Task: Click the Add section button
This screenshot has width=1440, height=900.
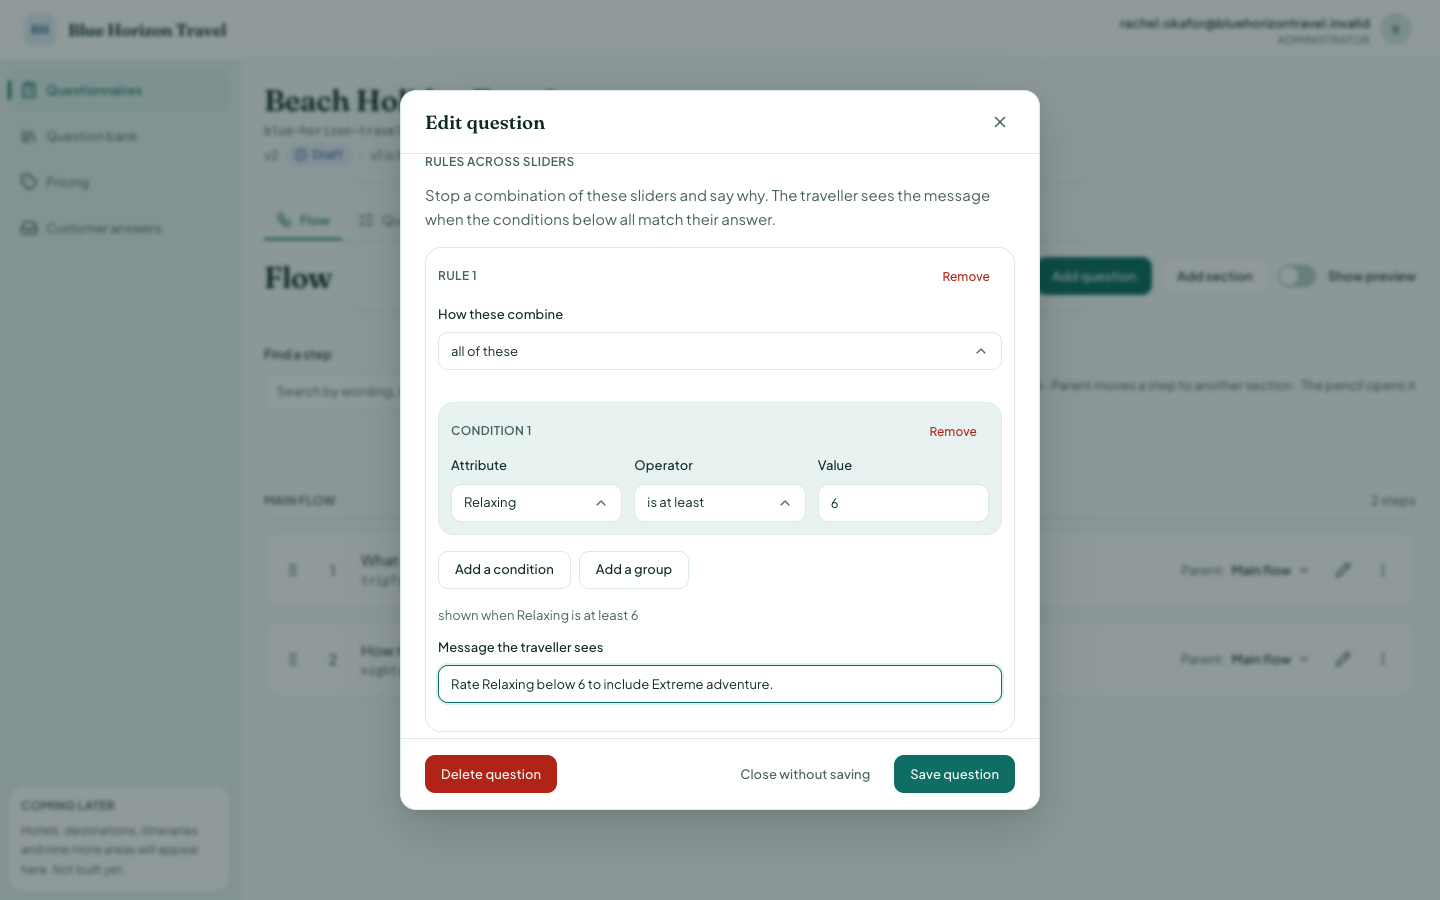Action: pos(1214,276)
